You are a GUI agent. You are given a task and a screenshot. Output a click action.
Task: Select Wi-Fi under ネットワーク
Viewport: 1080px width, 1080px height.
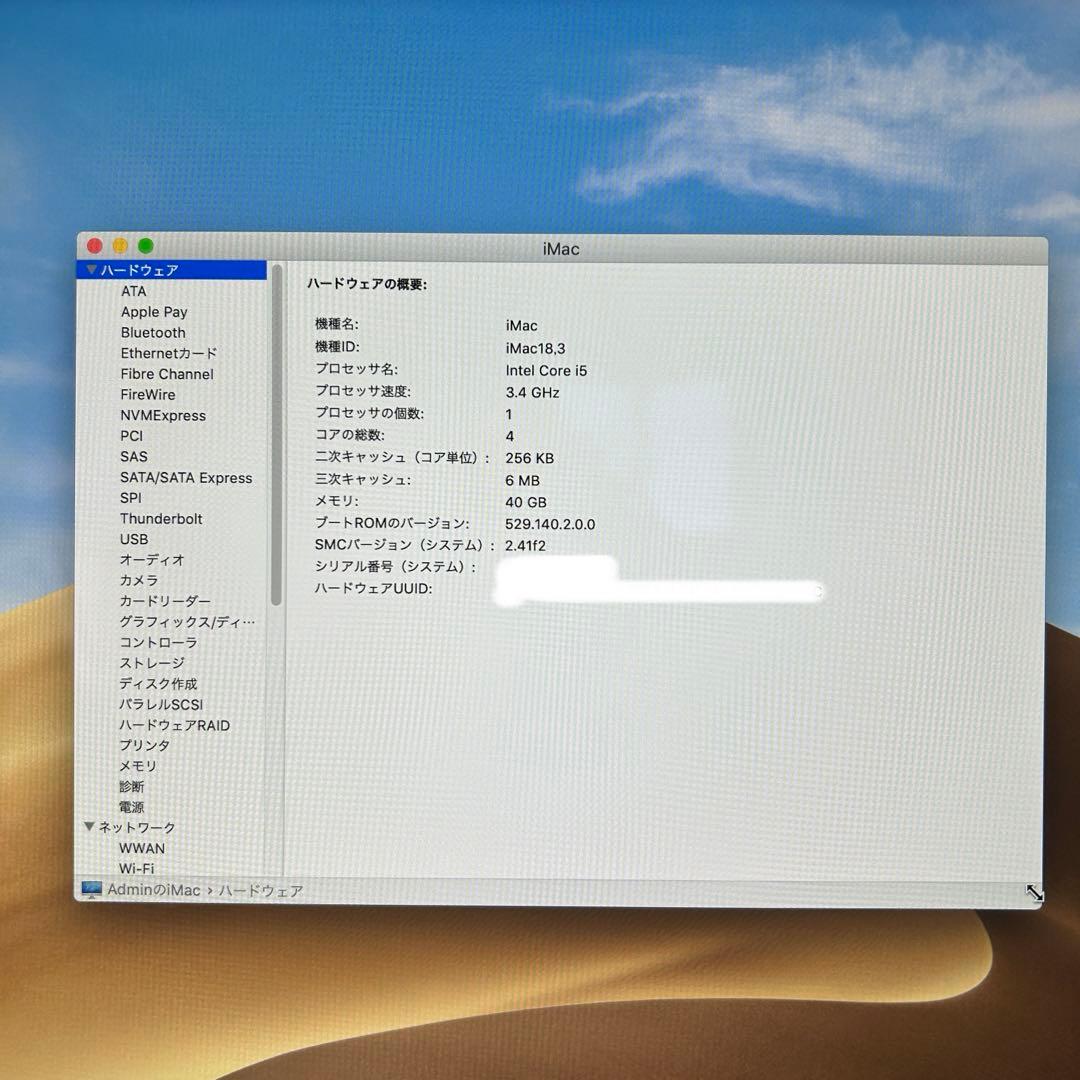(x=136, y=868)
